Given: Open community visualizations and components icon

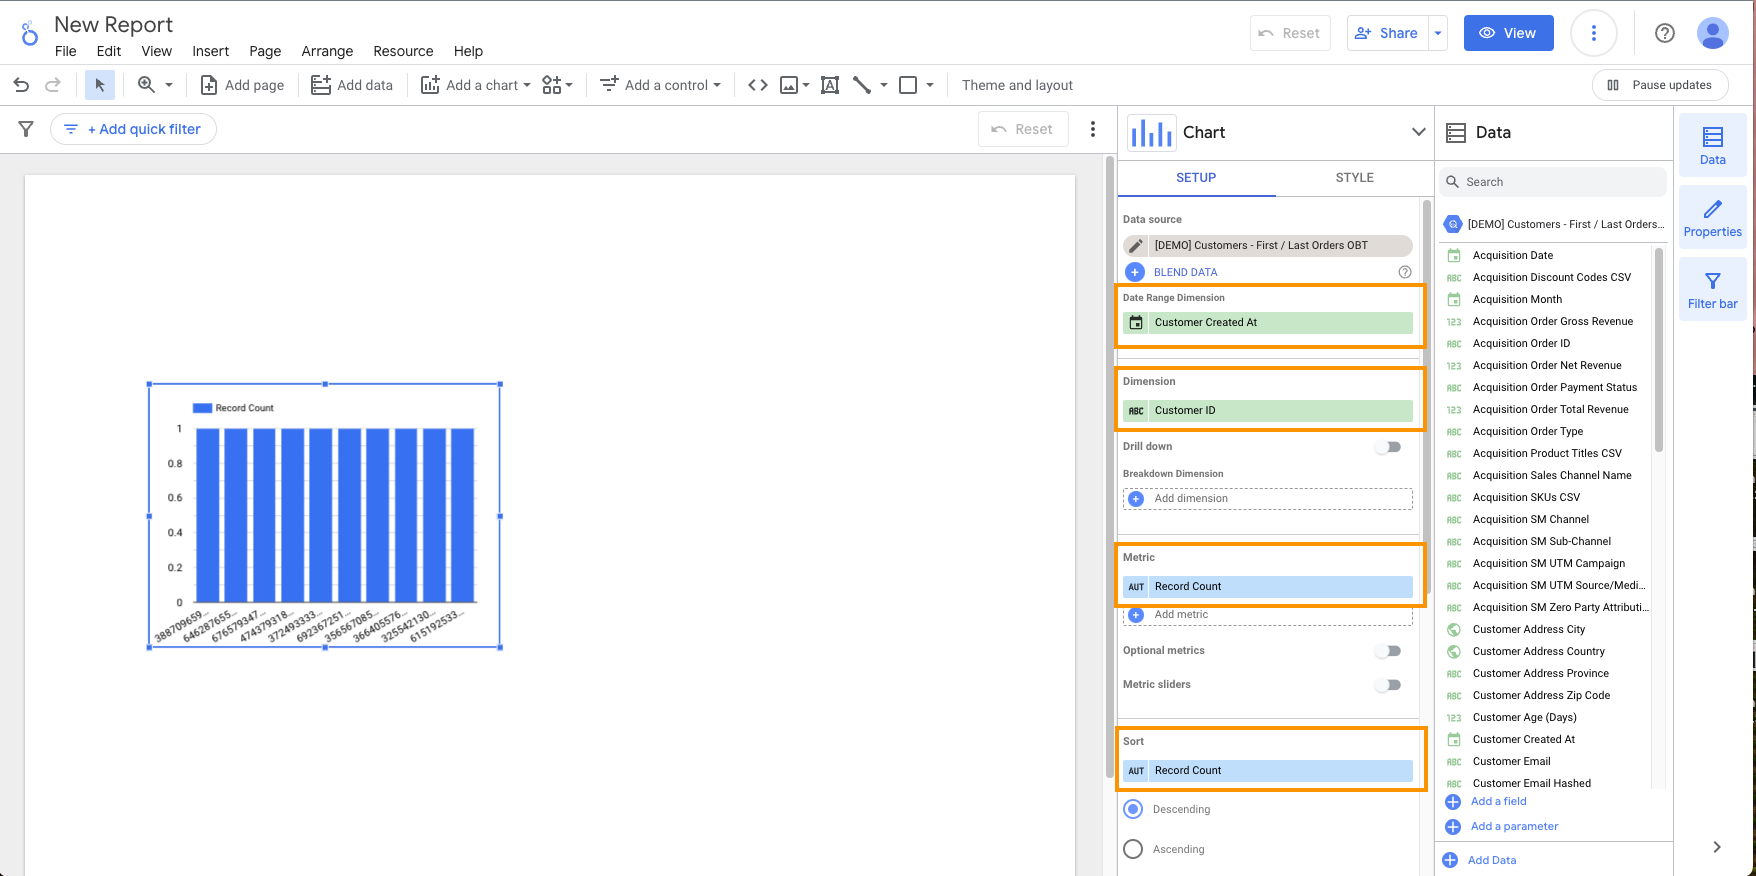Looking at the screenshot, I should [x=552, y=85].
